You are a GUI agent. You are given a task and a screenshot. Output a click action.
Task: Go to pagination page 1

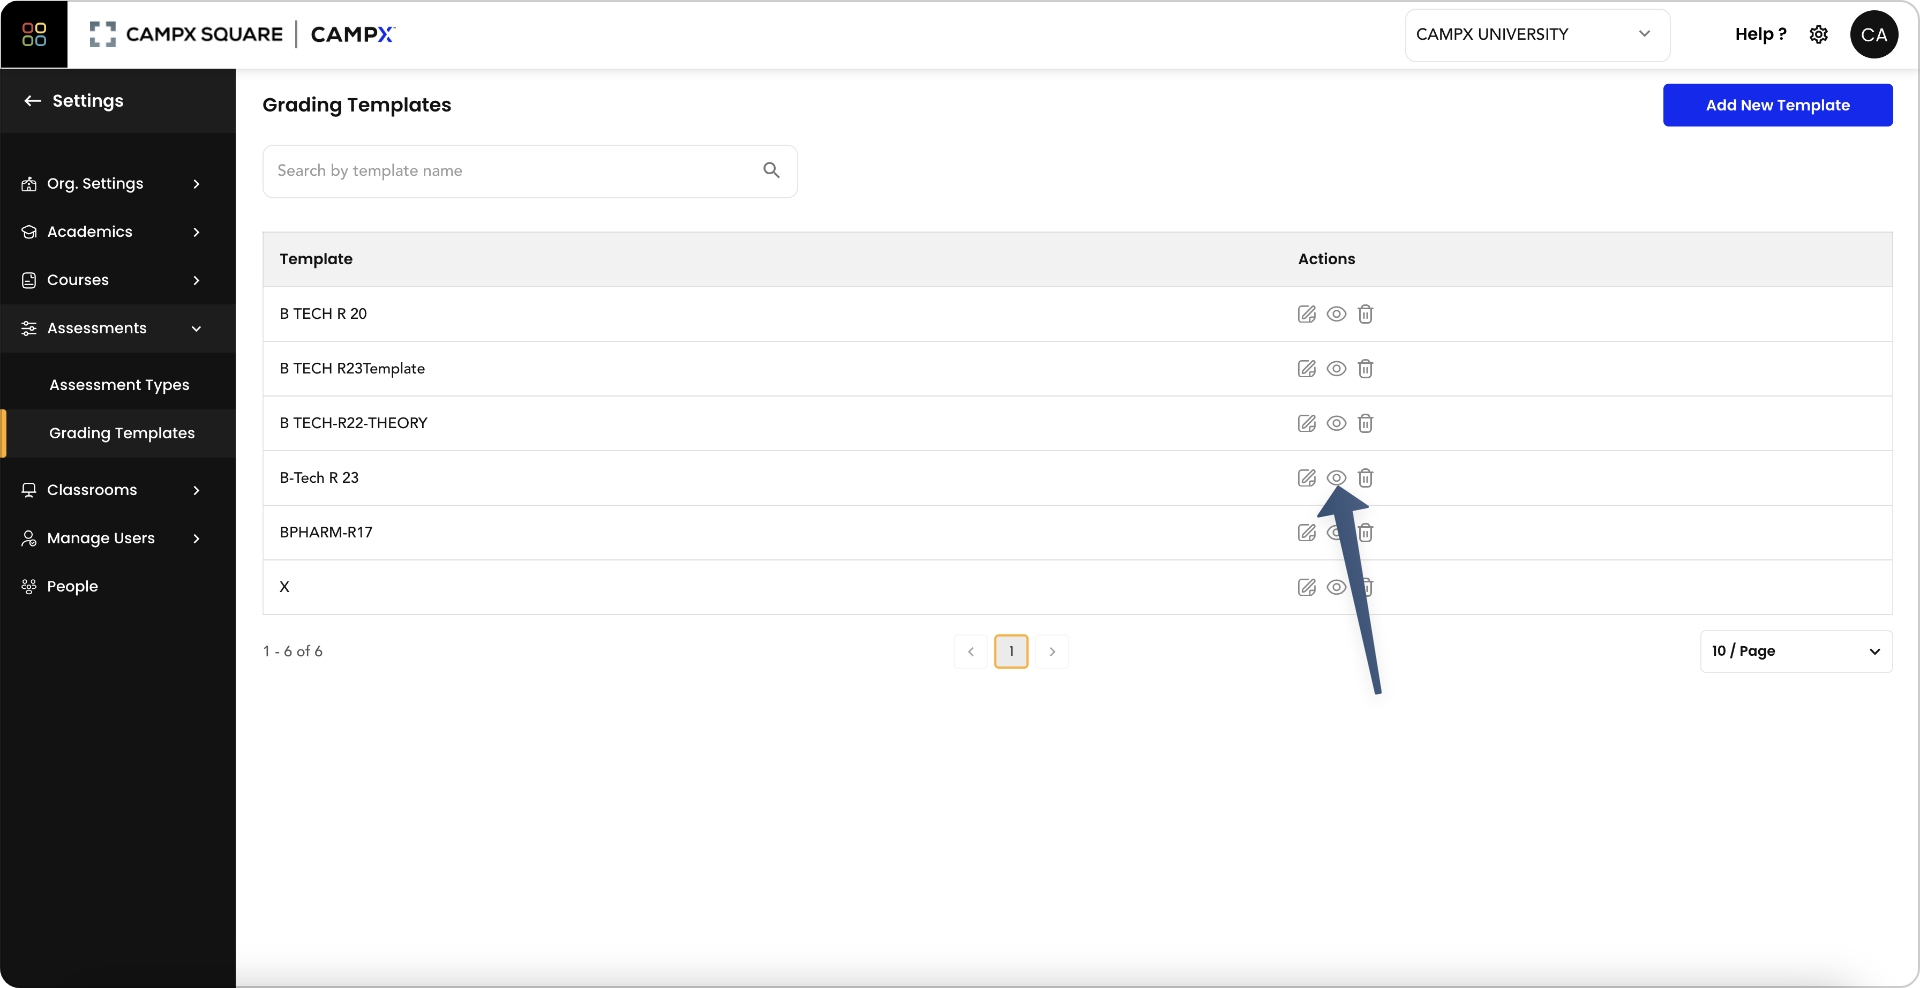pos(1011,651)
